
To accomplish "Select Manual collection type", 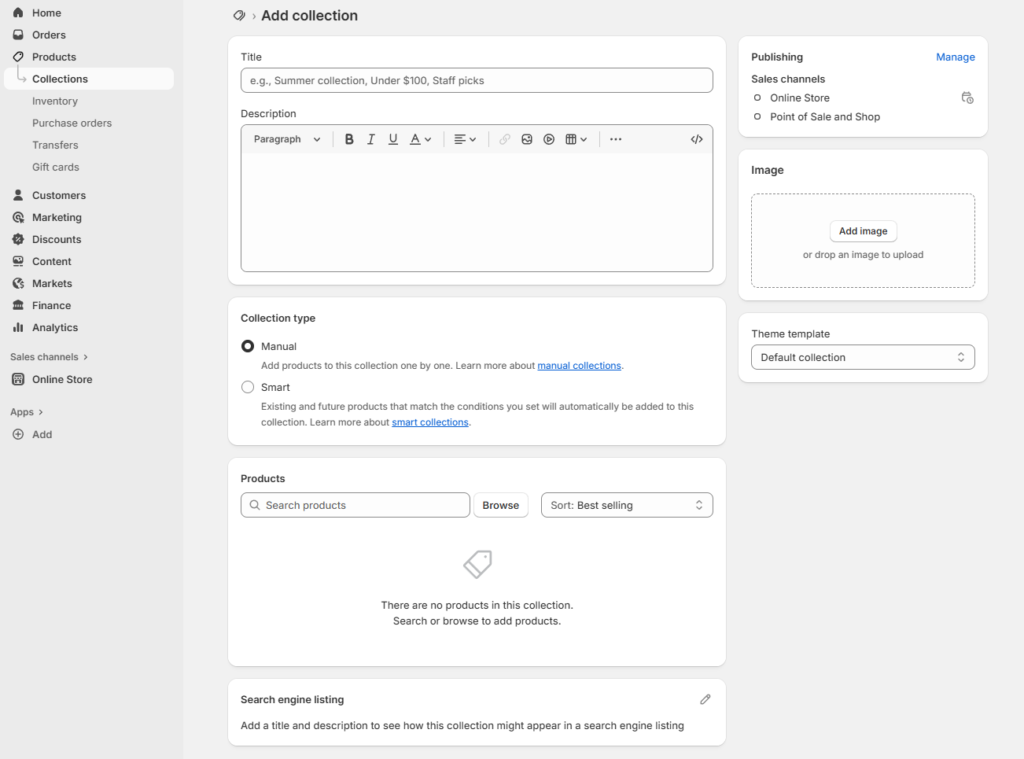I will [x=248, y=346].
